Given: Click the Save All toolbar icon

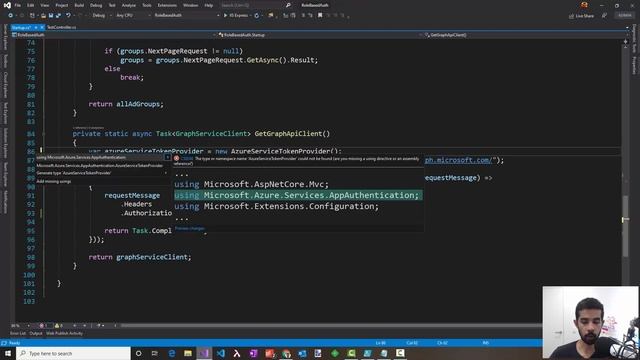Looking at the screenshot, I should (x=58, y=16).
